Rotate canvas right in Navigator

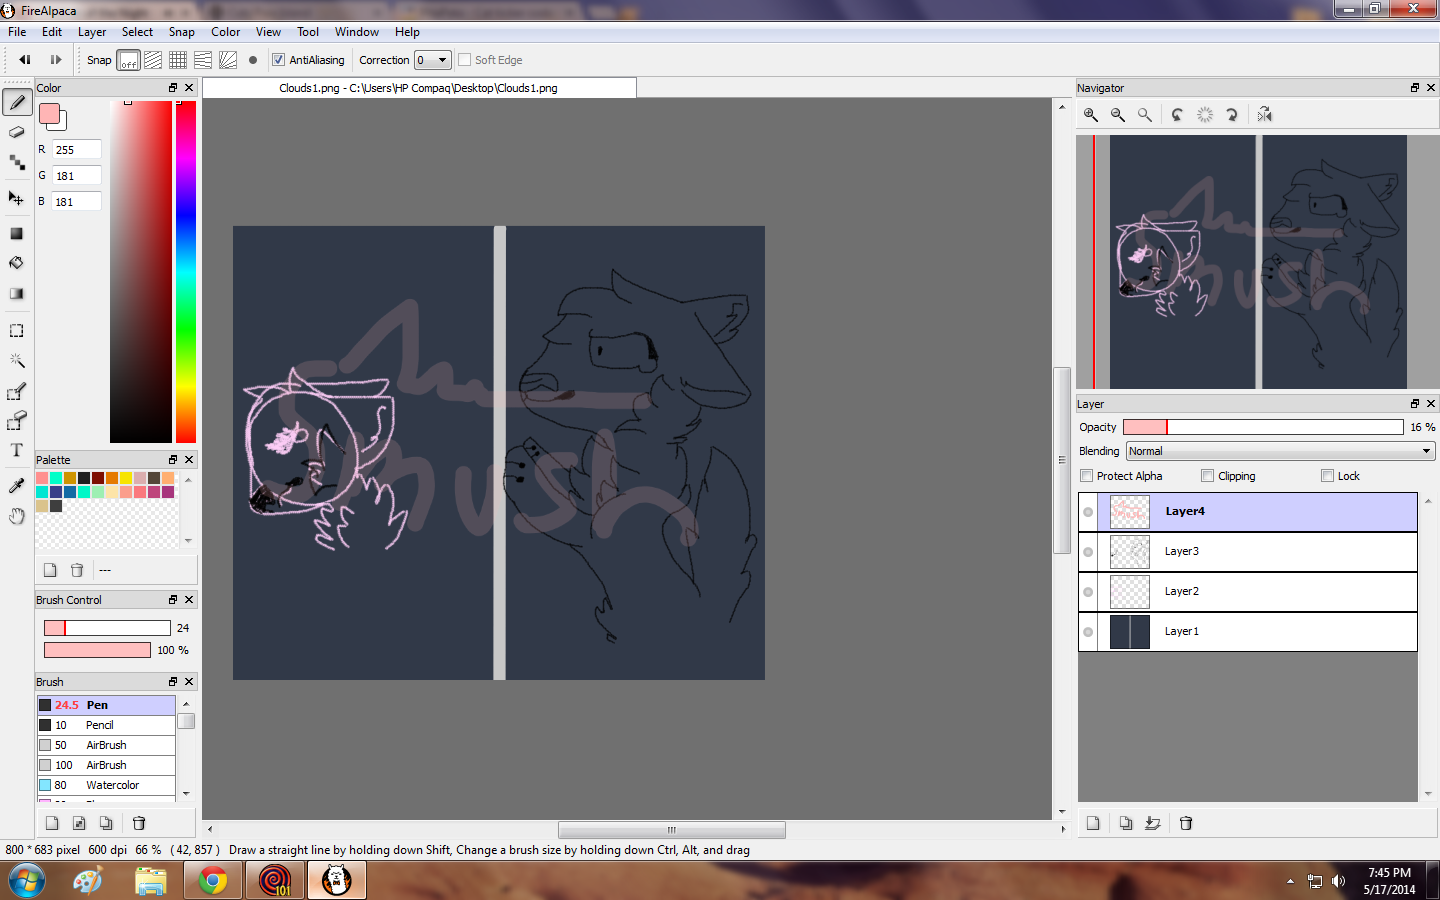click(x=1232, y=115)
